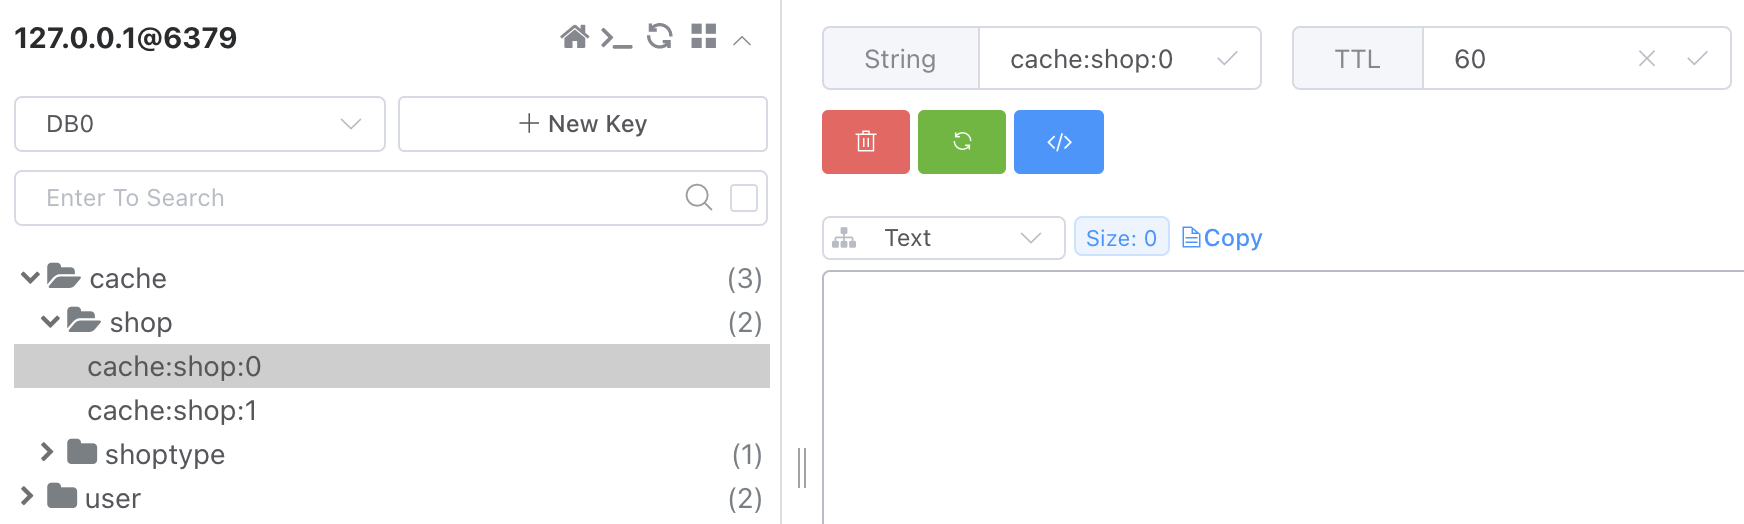This screenshot has width=1744, height=524.
Task: Clear the TTL value with the X
Action: pos(1647,59)
